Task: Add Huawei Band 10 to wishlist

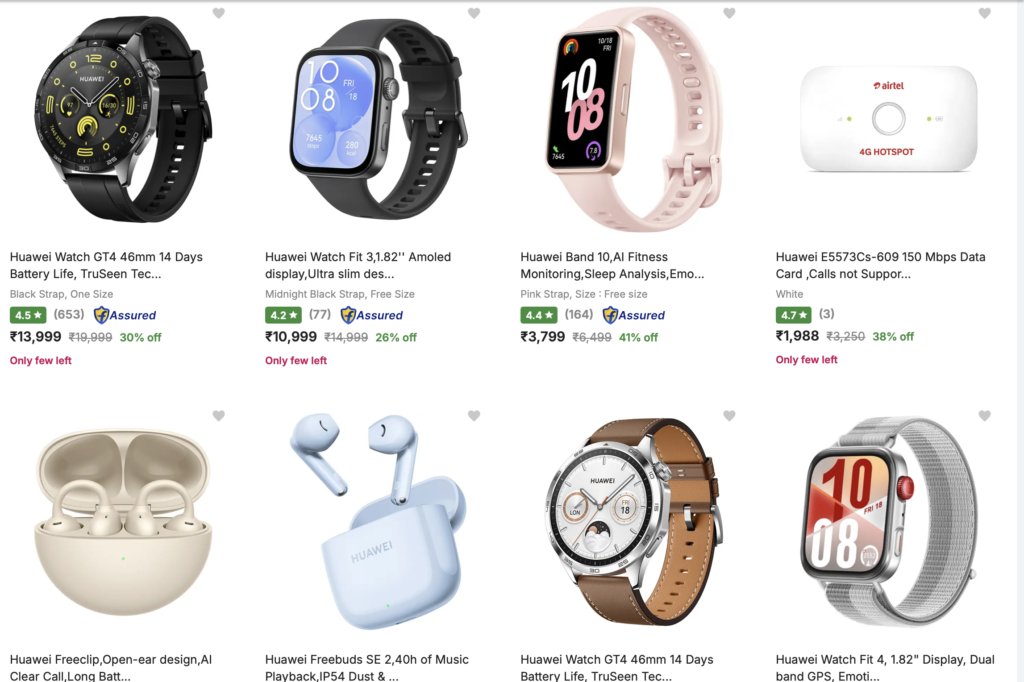Action: click(729, 13)
